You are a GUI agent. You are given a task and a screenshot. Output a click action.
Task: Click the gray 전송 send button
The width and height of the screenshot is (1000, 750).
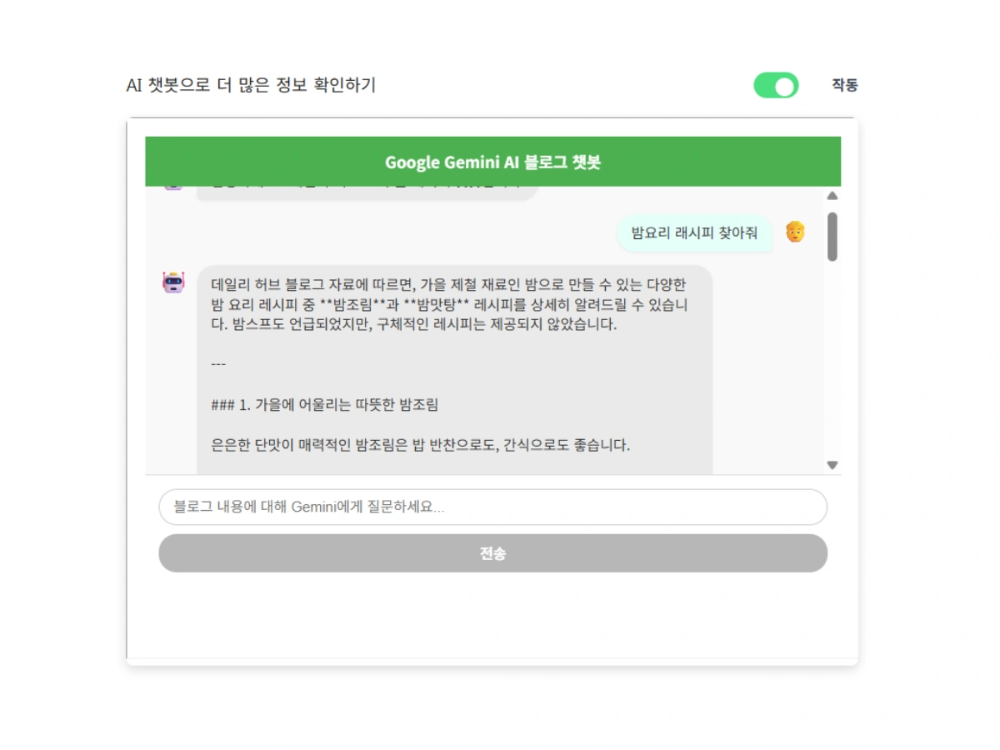pyautogui.click(x=492, y=553)
